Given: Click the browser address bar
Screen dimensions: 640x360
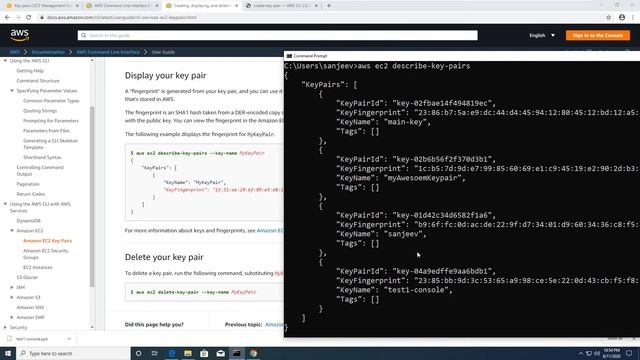Looking at the screenshot, I should (318, 18).
